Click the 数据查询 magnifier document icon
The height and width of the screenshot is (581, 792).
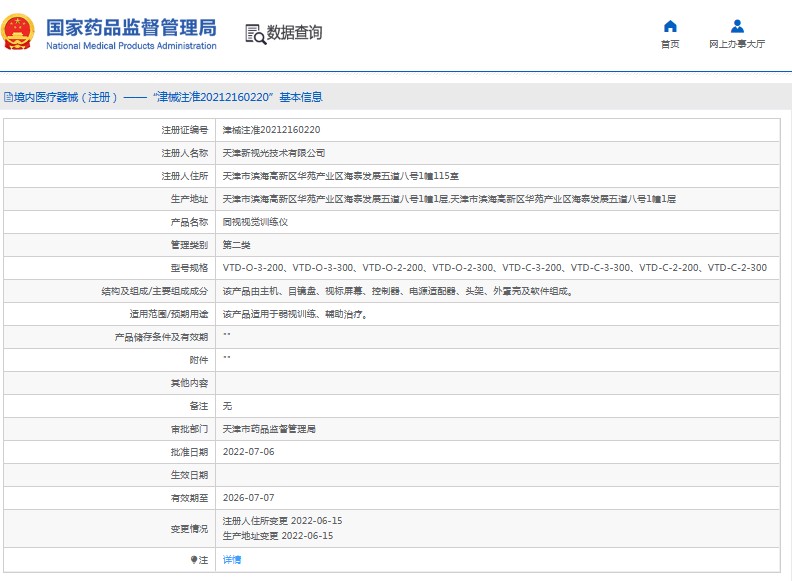click(x=255, y=33)
